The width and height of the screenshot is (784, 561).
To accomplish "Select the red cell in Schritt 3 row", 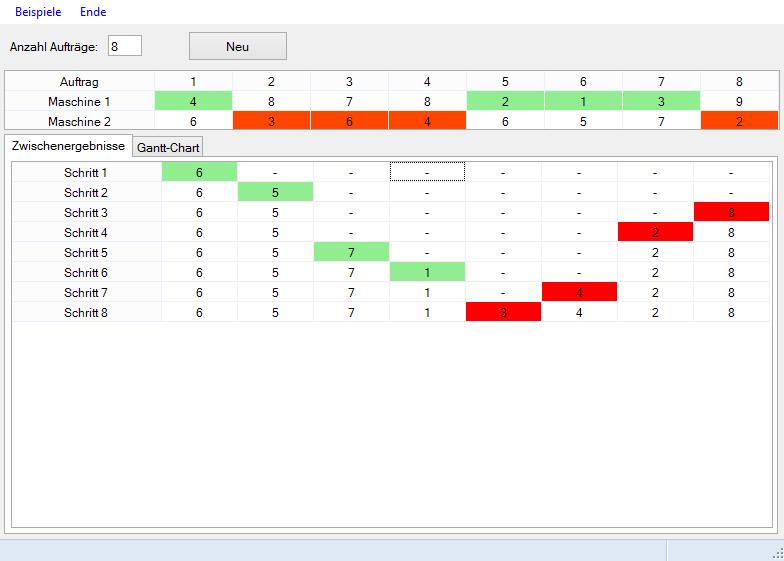I will coord(731,212).
